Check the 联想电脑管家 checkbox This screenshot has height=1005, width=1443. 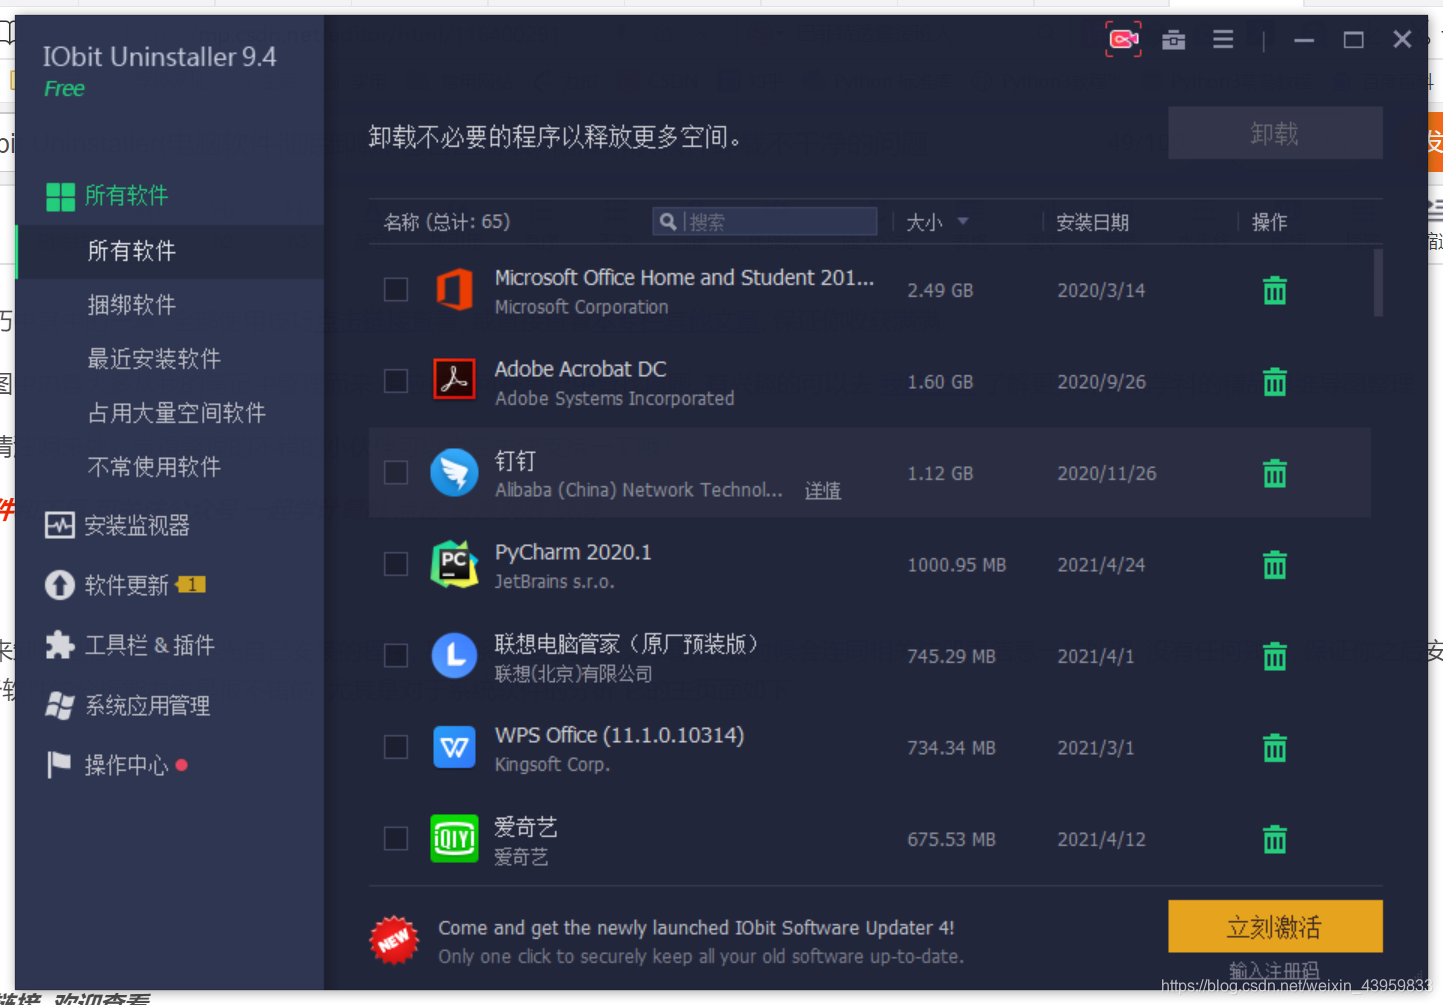click(x=396, y=656)
